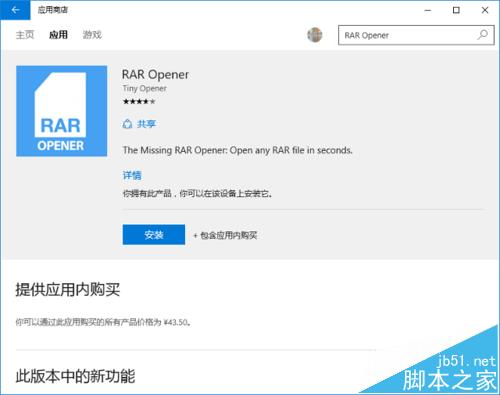500x395 pixels.
Task: Click the 提供应用内购买 heading
Action: (68, 289)
